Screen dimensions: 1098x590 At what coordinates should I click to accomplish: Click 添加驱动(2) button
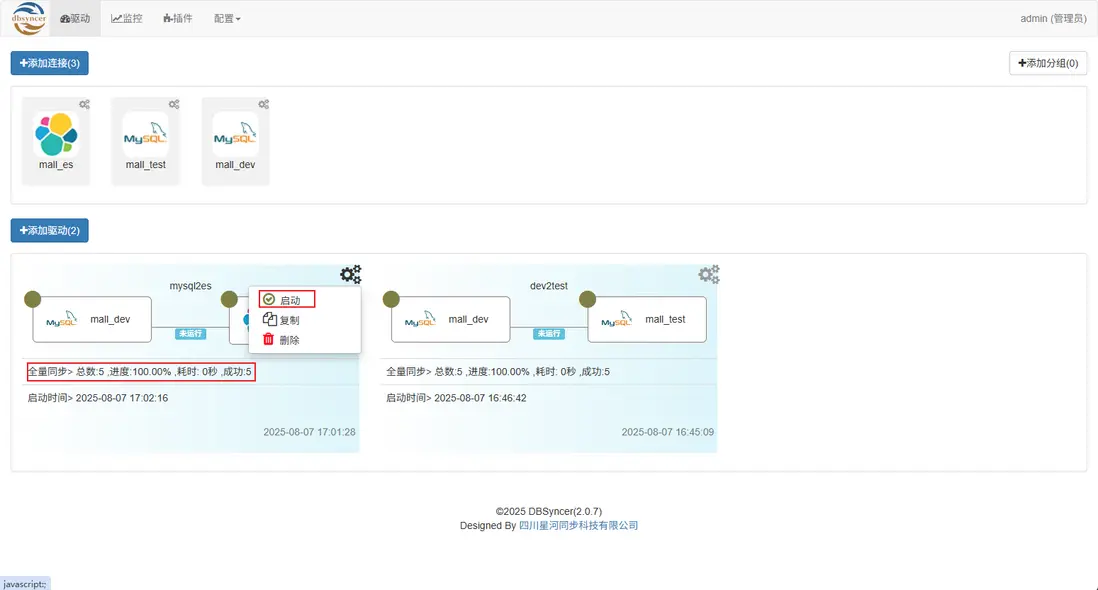[50, 230]
